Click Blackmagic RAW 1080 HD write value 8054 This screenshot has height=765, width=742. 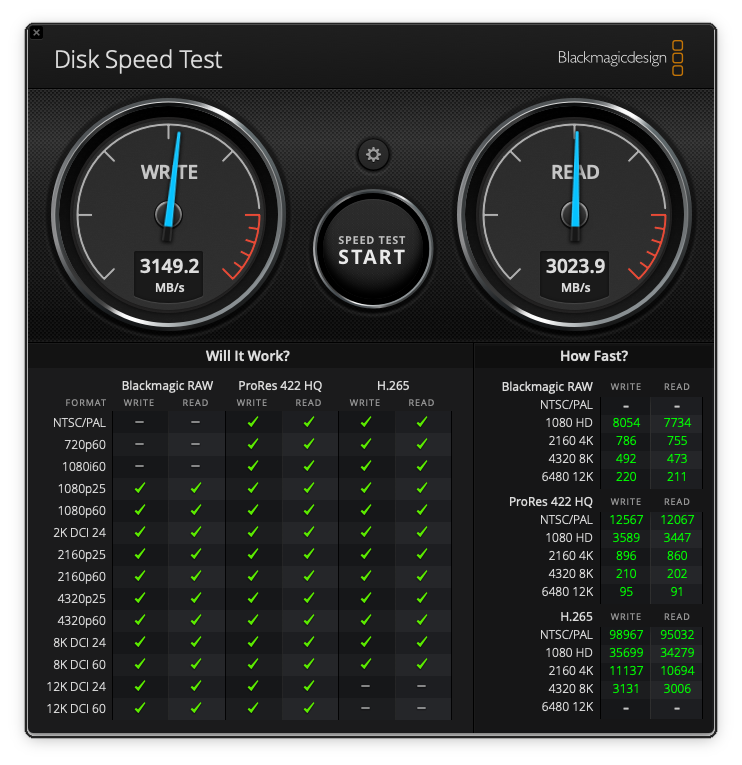click(626, 423)
